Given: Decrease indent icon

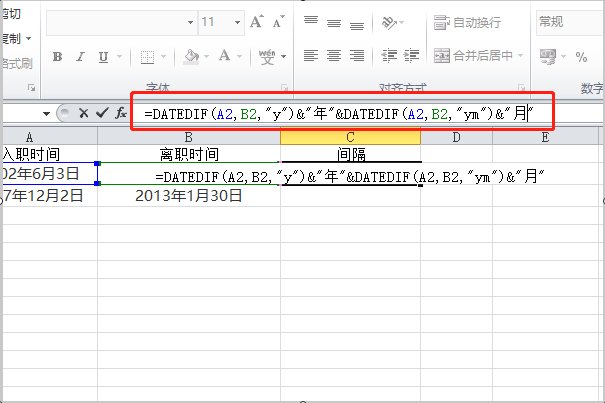Looking at the screenshot, I should 389,56.
